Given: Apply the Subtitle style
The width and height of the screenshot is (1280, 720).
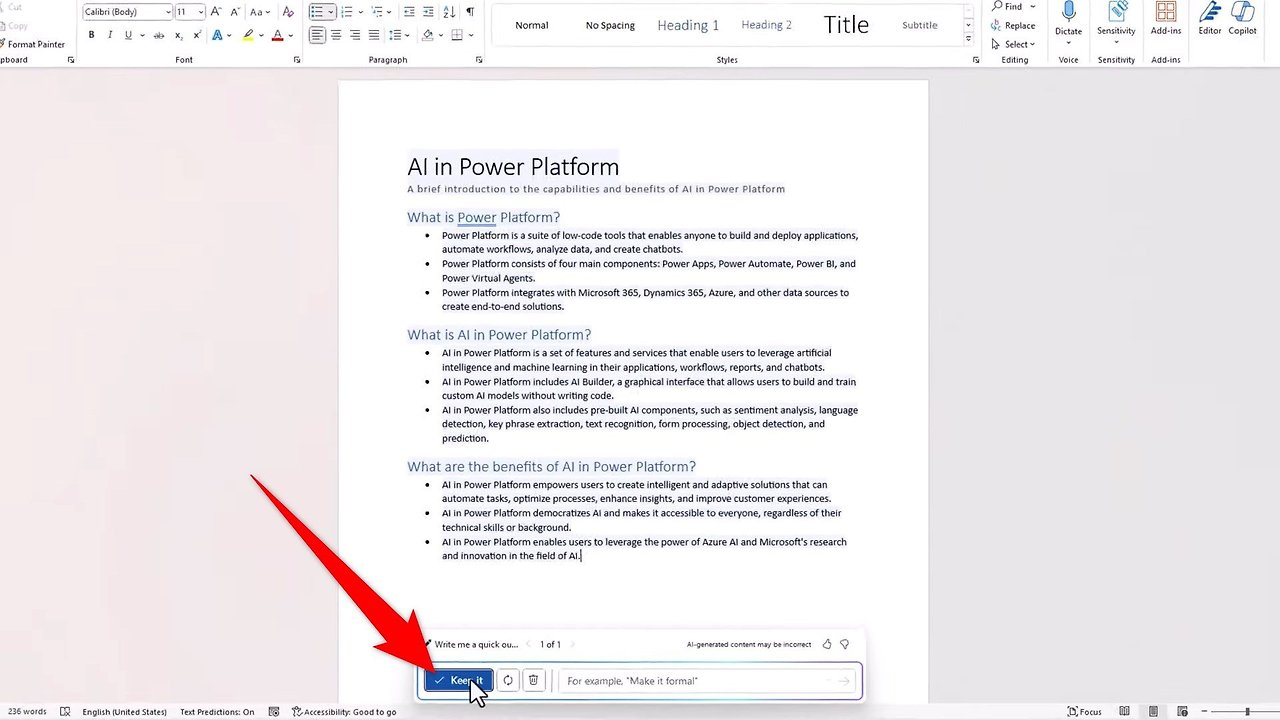Looking at the screenshot, I should point(920,25).
